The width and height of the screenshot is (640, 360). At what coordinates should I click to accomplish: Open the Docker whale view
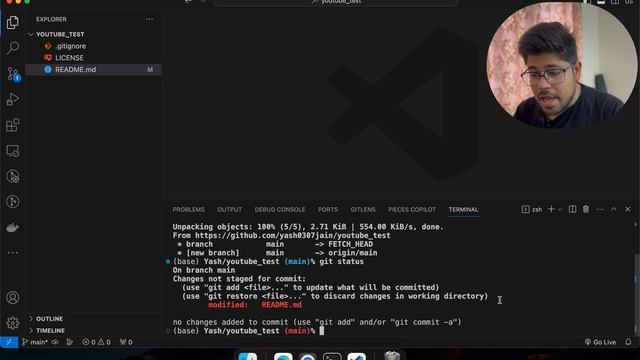(x=13, y=227)
